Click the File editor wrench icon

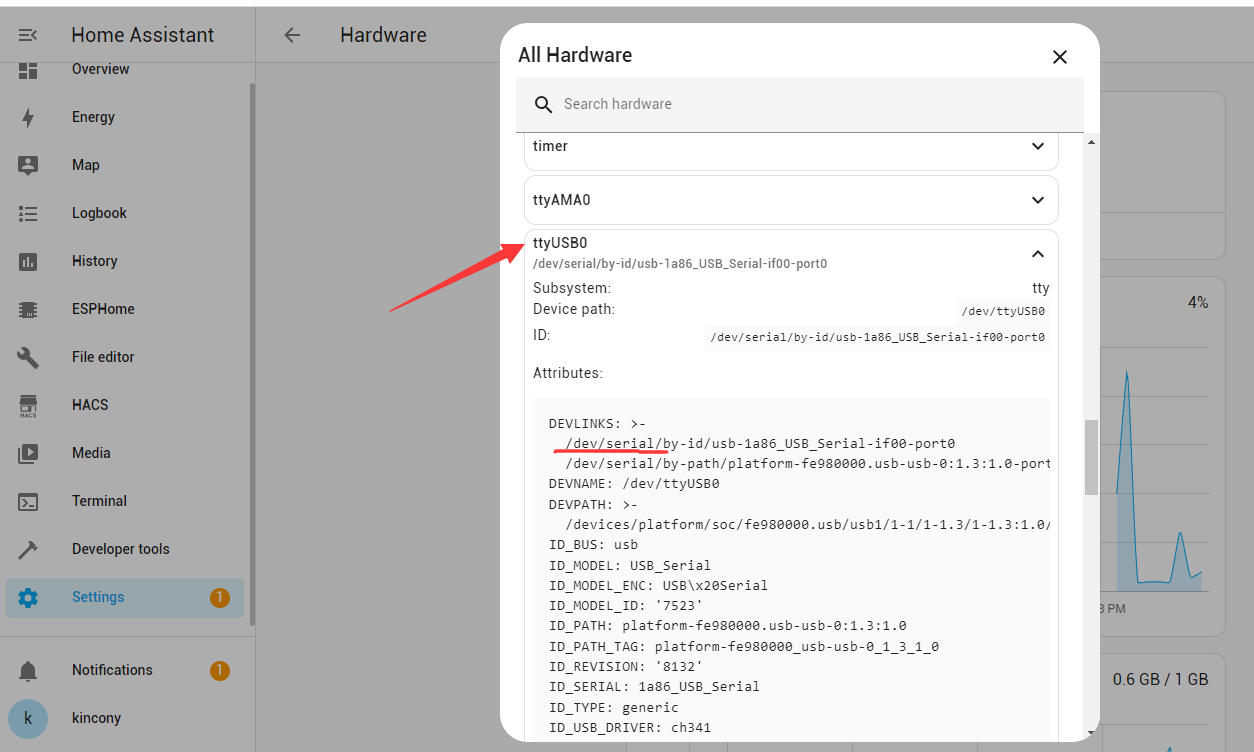click(28, 357)
